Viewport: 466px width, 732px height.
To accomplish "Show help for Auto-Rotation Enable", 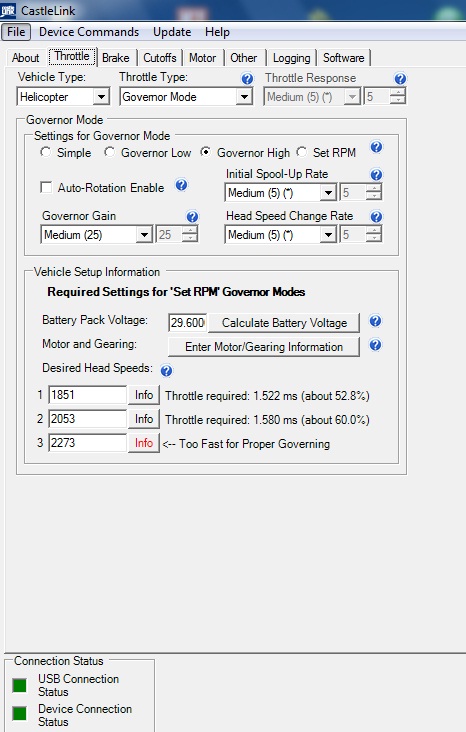I will coord(181,185).
